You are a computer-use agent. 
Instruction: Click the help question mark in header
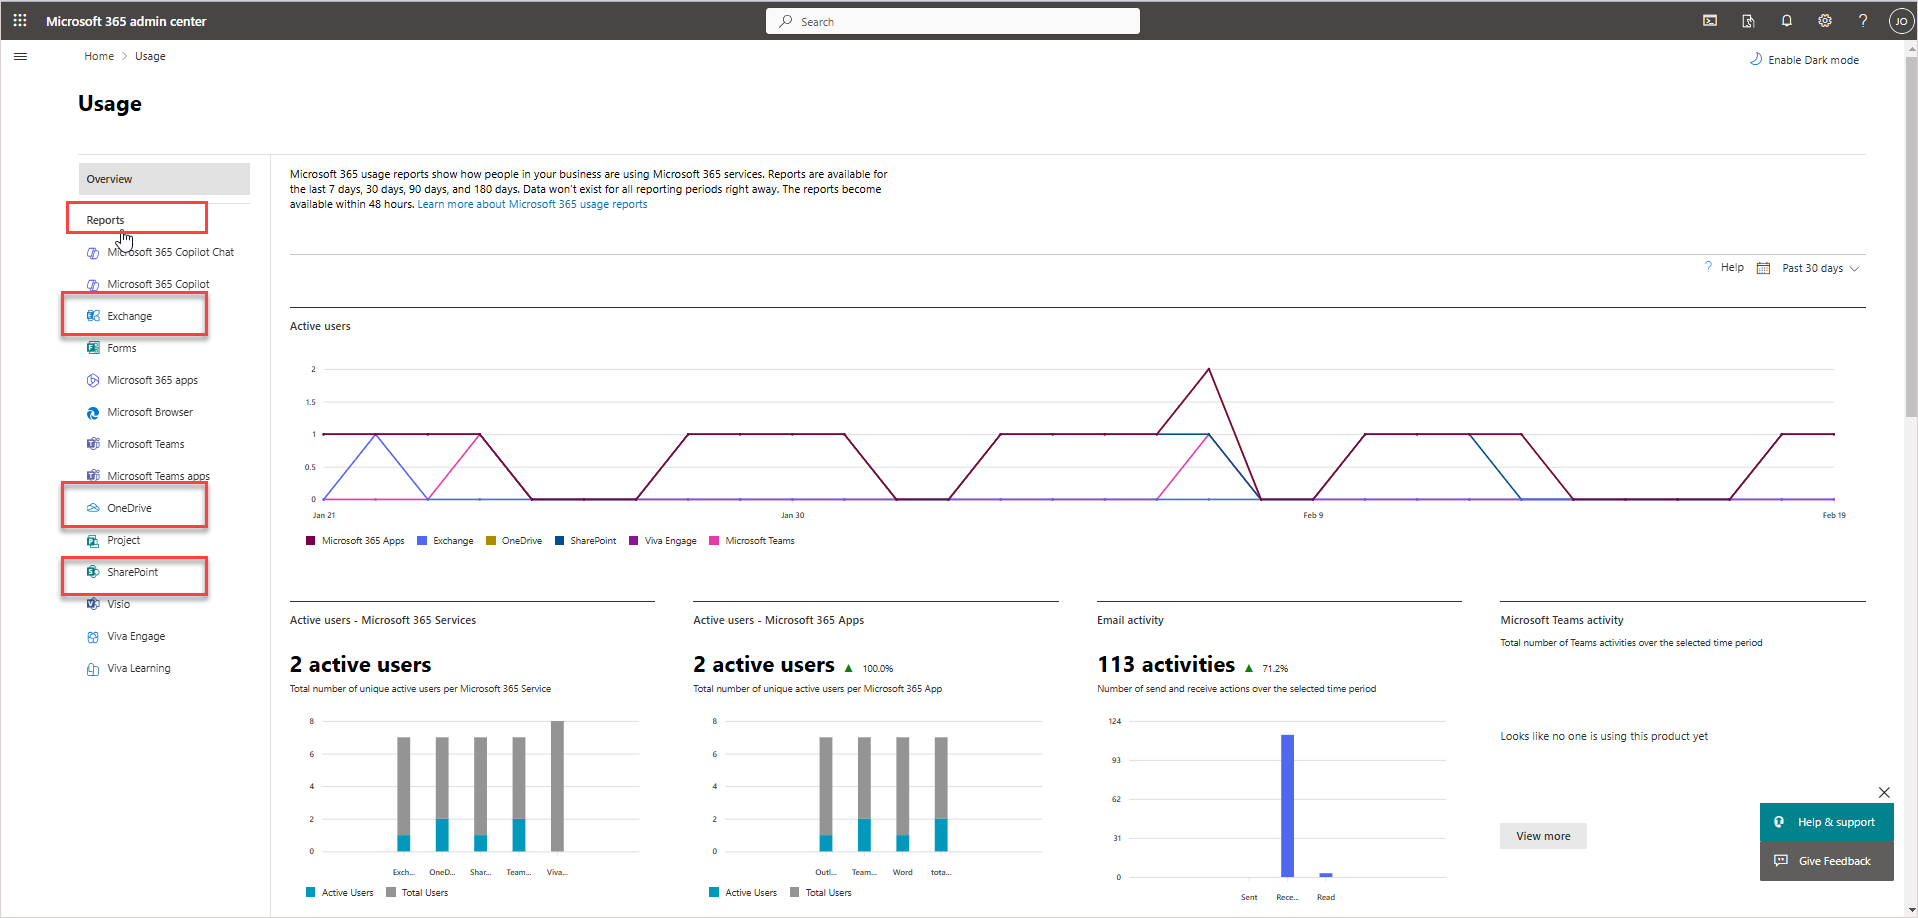[x=1862, y=21]
